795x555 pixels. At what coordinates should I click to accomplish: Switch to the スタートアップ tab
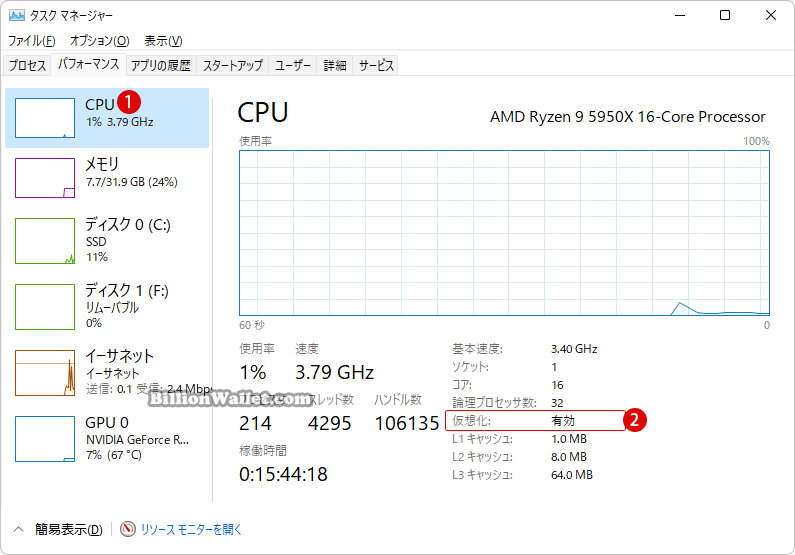click(x=233, y=65)
